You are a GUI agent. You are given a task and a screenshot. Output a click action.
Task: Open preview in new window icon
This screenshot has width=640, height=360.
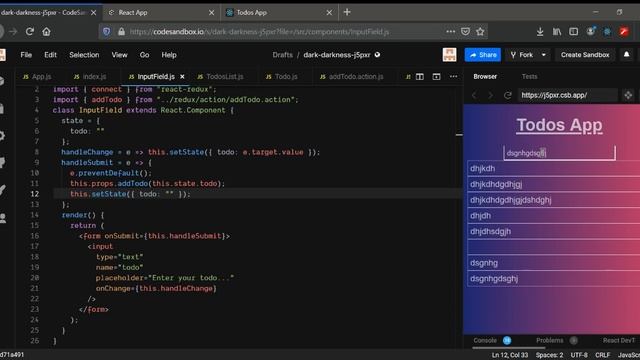[x=628, y=95]
